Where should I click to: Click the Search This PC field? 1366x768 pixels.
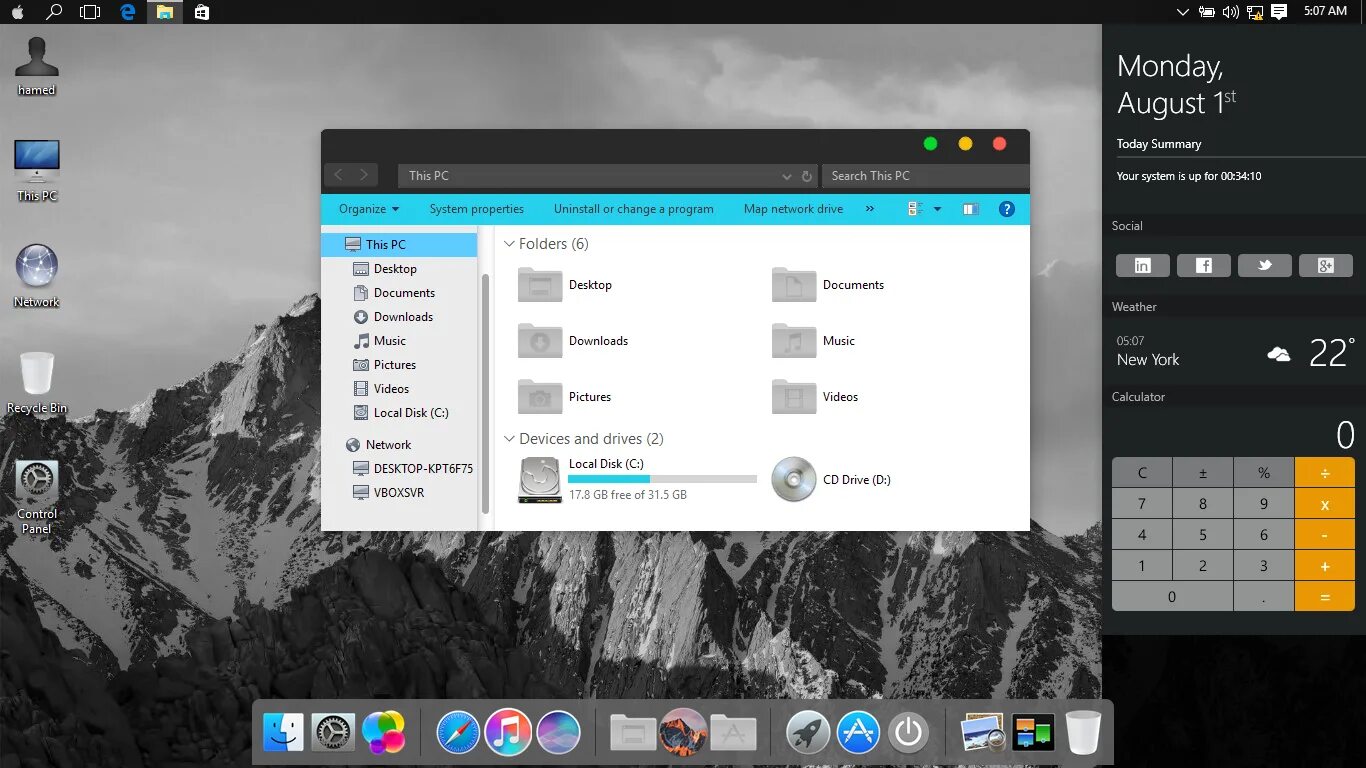pyautogui.click(x=925, y=176)
